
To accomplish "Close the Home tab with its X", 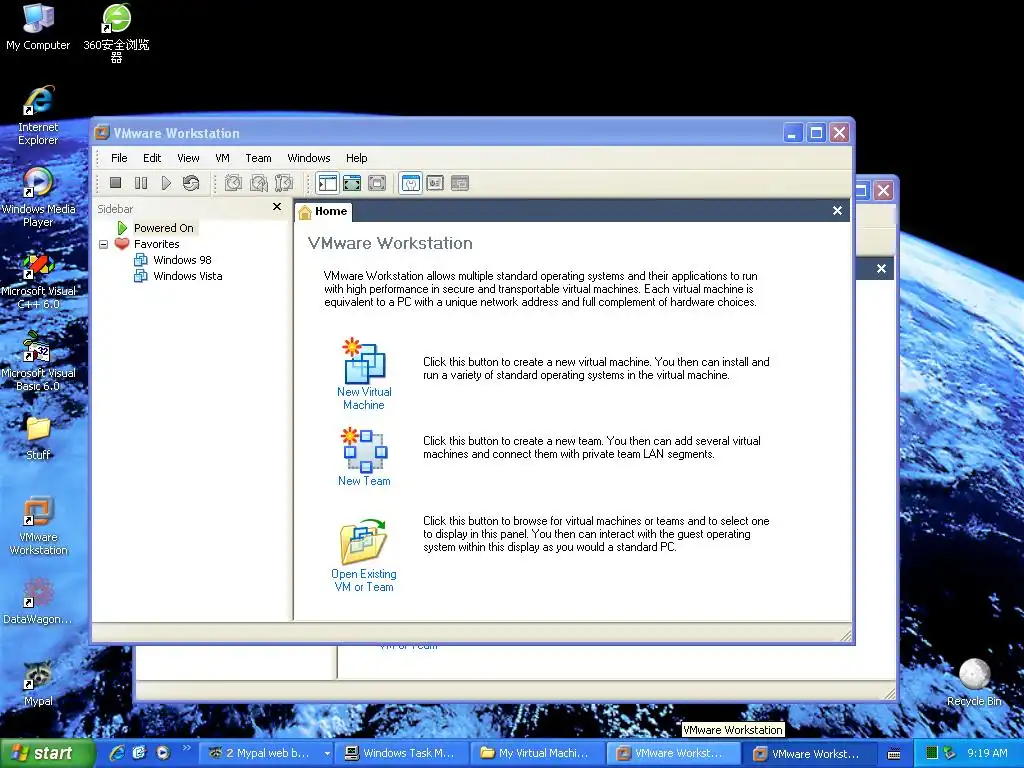I will tap(837, 210).
